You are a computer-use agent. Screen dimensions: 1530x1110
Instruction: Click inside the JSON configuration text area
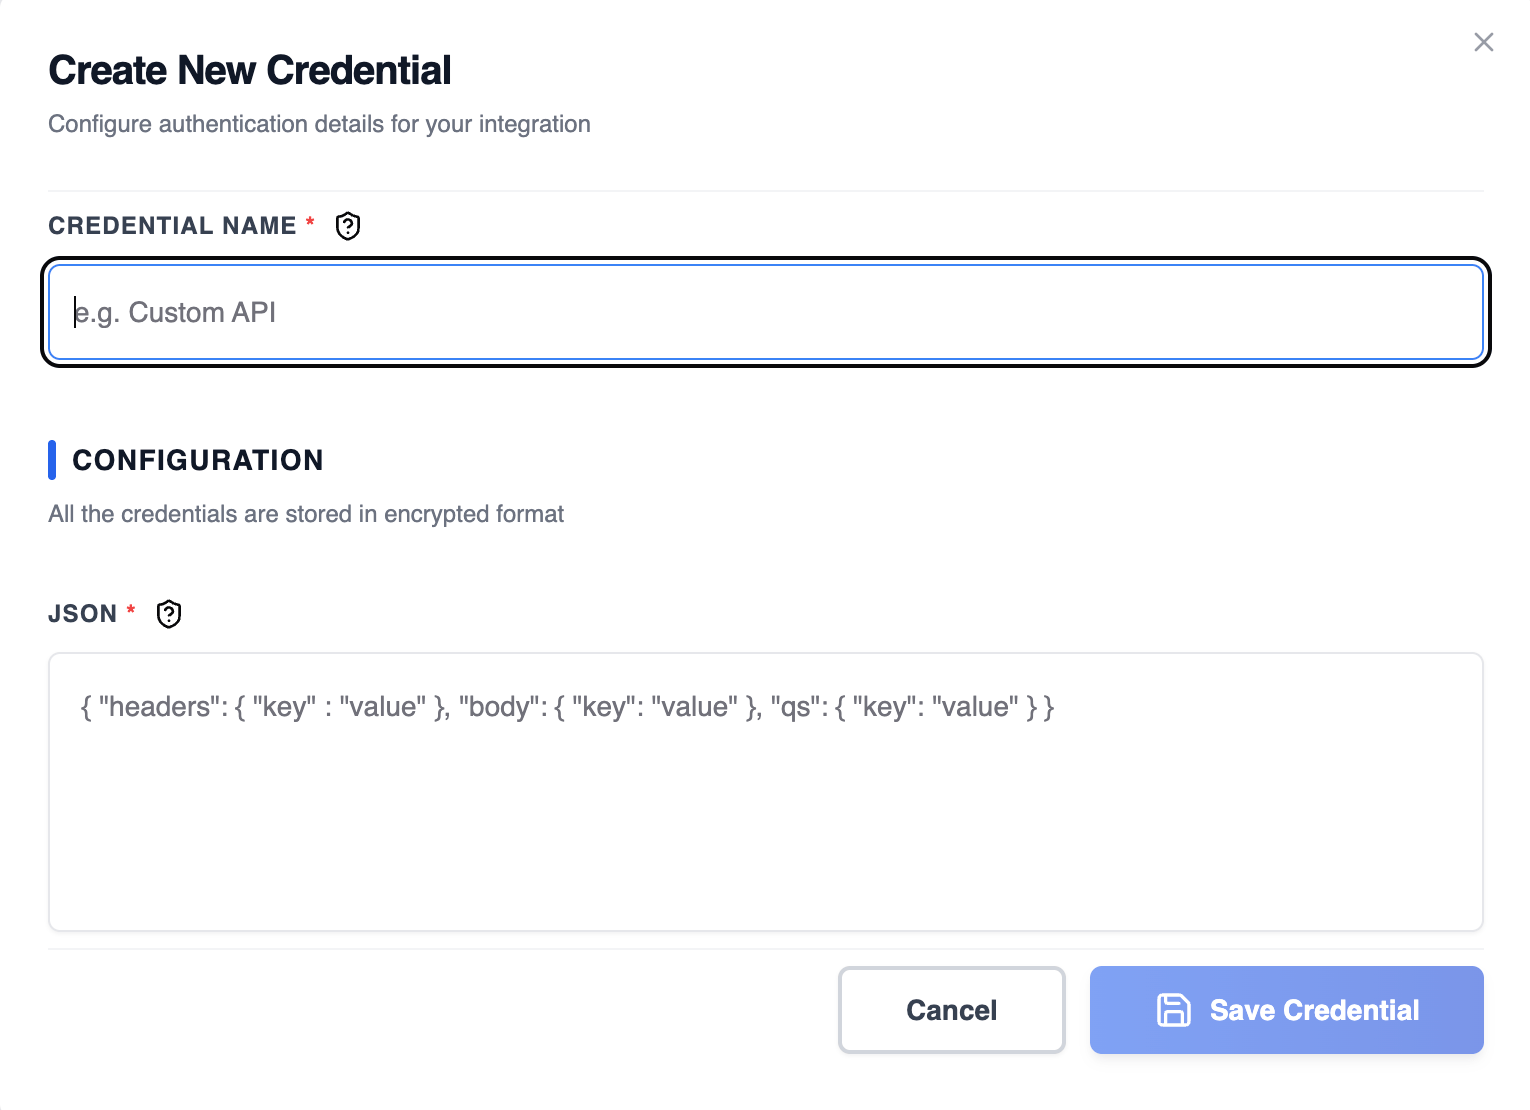click(x=766, y=792)
